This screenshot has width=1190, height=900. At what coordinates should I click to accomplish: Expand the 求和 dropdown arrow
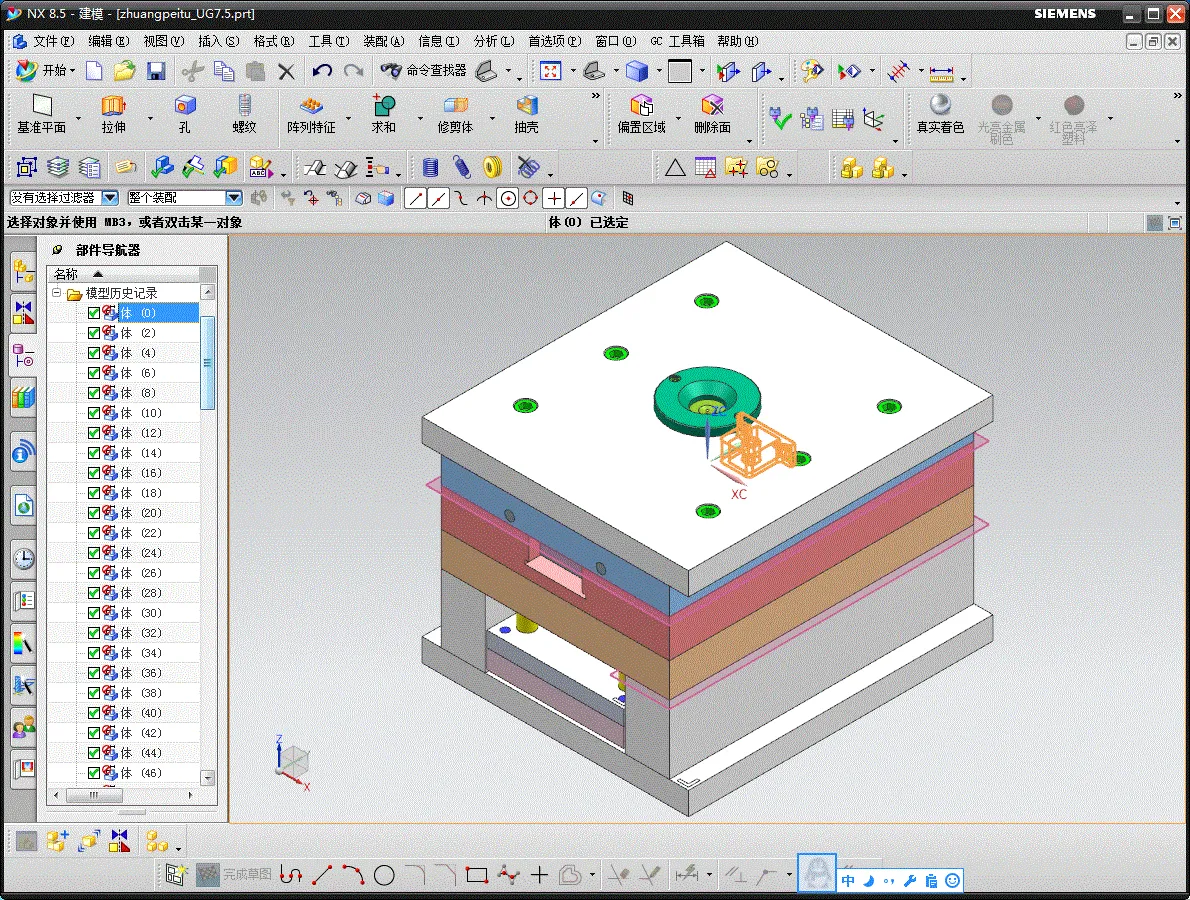(420, 118)
